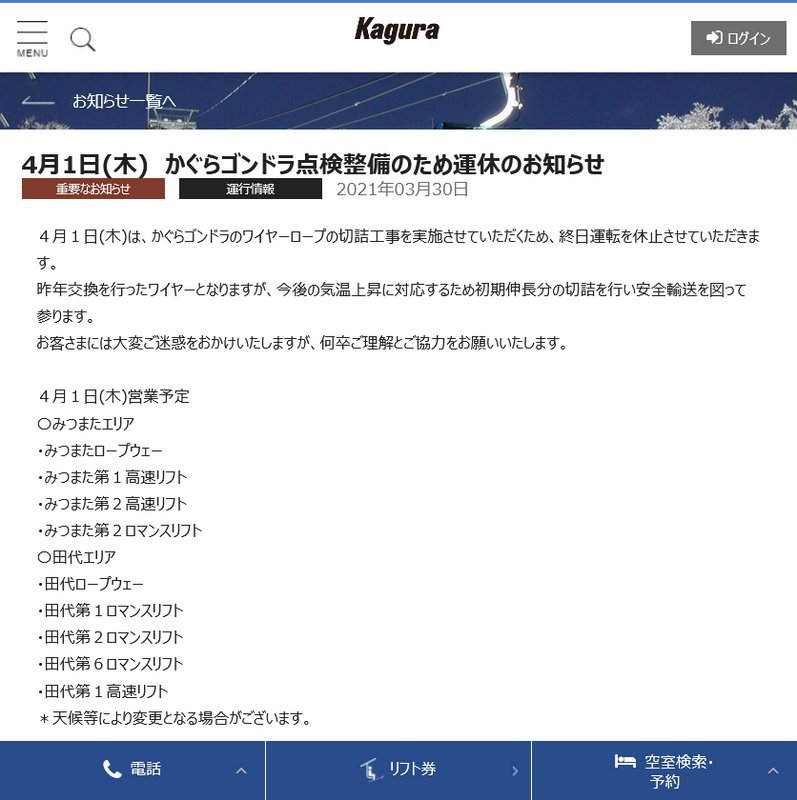Click the left arrow beside お知らせ一覧へ

pos(38,102)
